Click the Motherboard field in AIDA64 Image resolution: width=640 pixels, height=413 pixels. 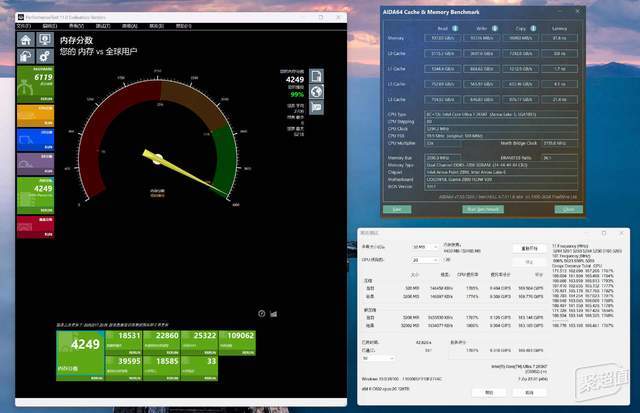(501, 179)
